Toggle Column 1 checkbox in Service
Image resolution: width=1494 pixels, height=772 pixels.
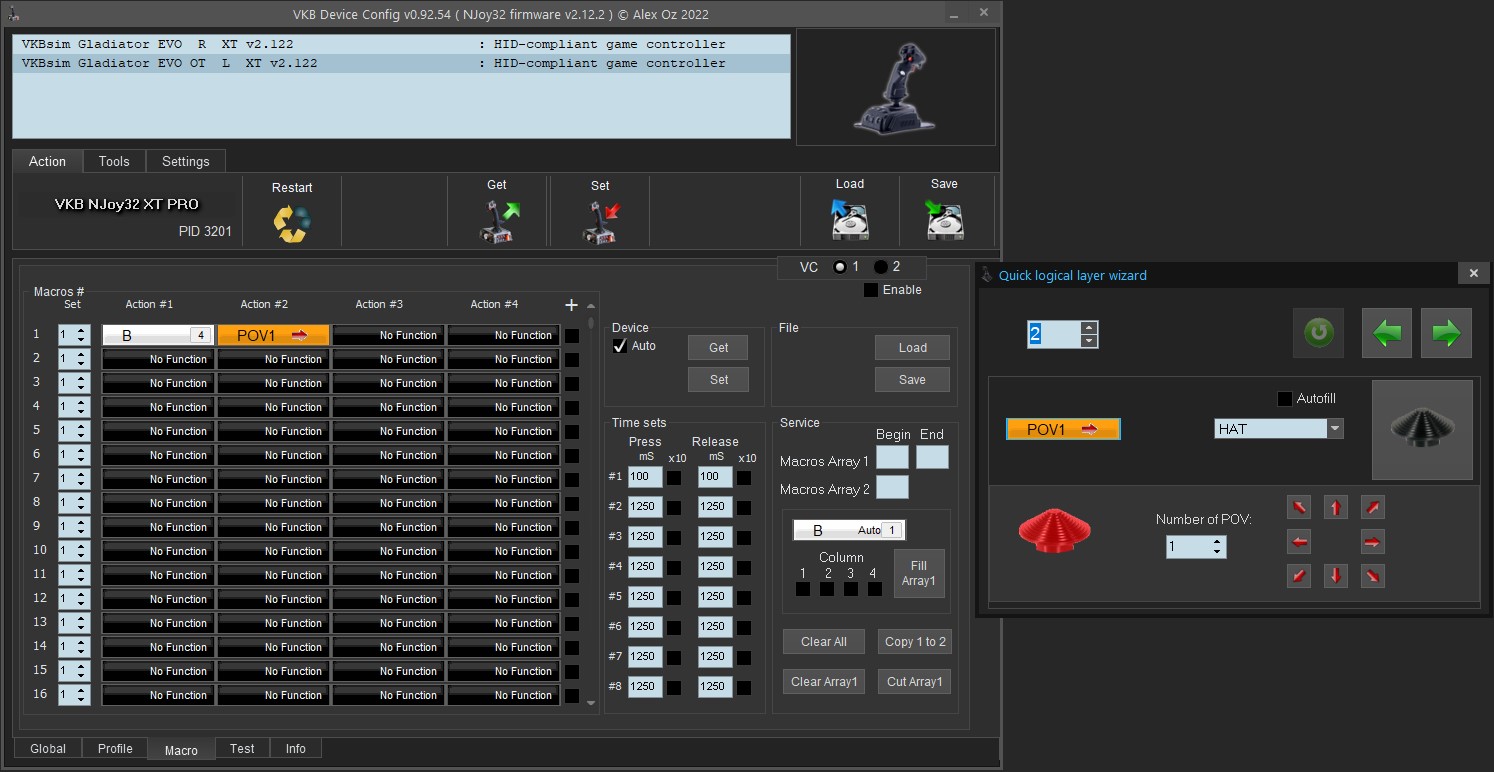(803, 589)
